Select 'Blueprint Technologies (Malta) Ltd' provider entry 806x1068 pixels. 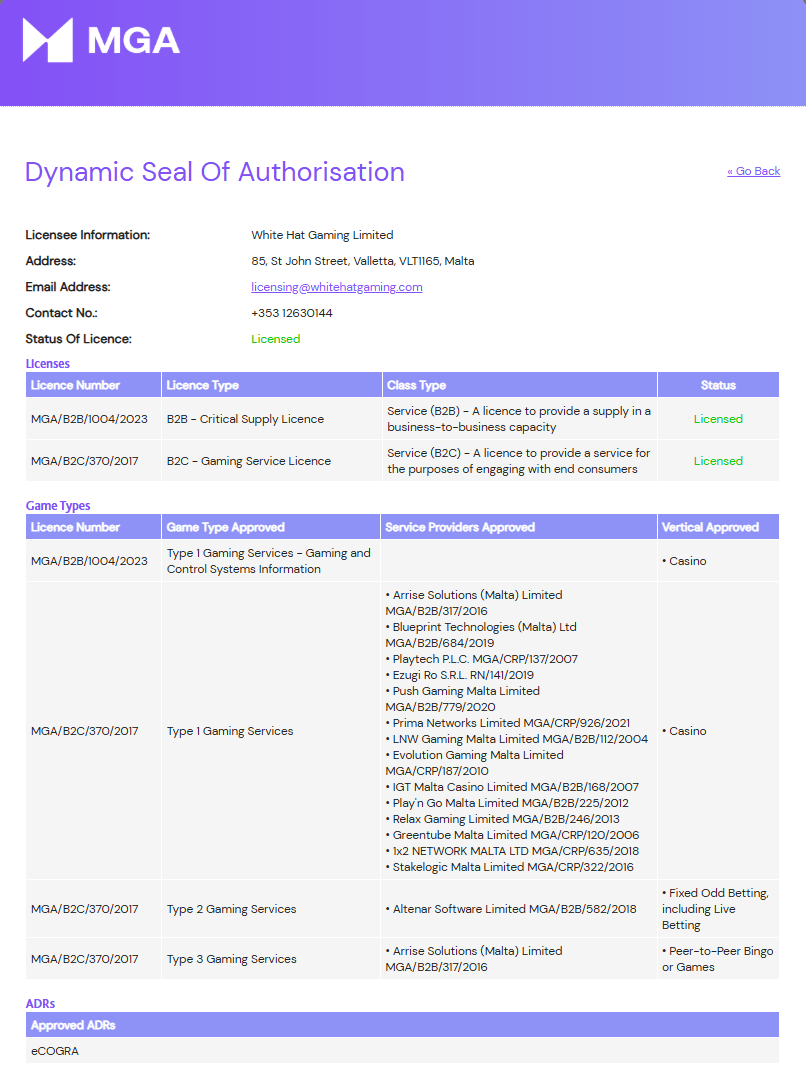click(481, 635)
